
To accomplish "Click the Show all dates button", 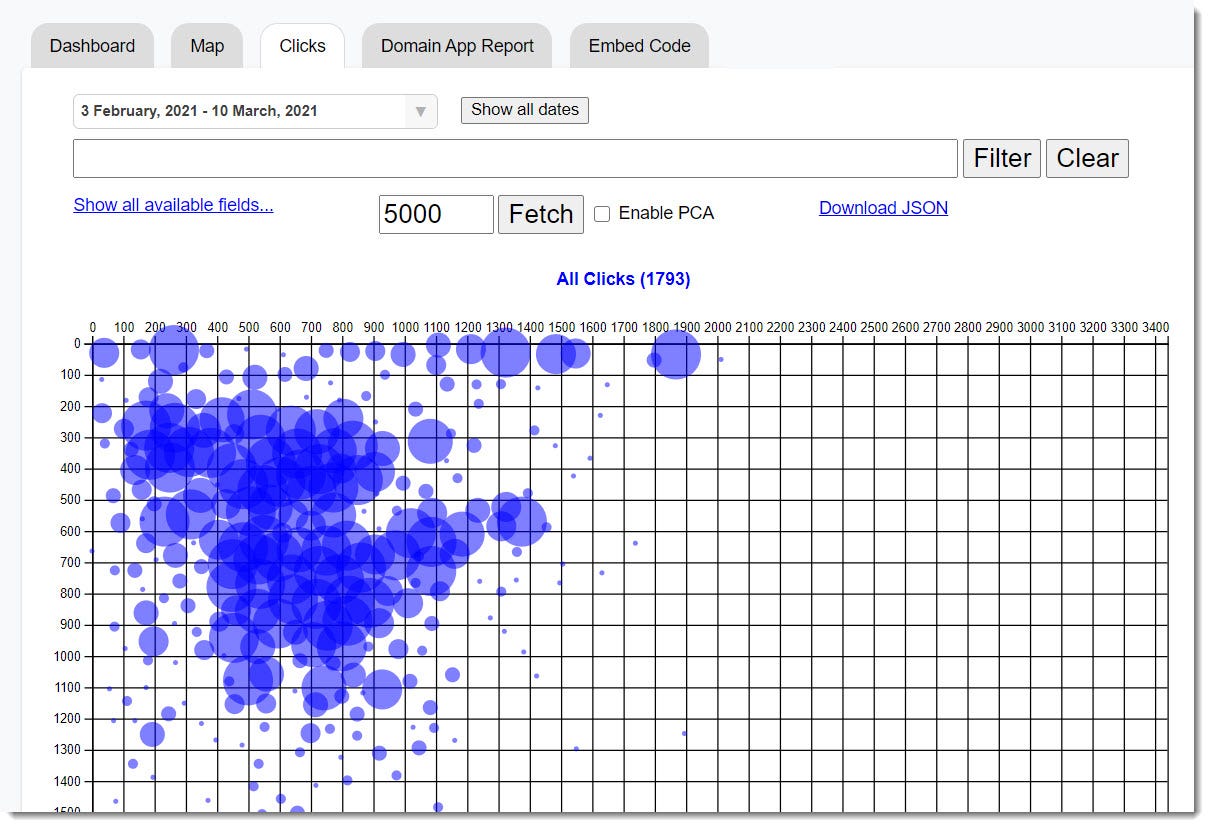I will [525, 110].
